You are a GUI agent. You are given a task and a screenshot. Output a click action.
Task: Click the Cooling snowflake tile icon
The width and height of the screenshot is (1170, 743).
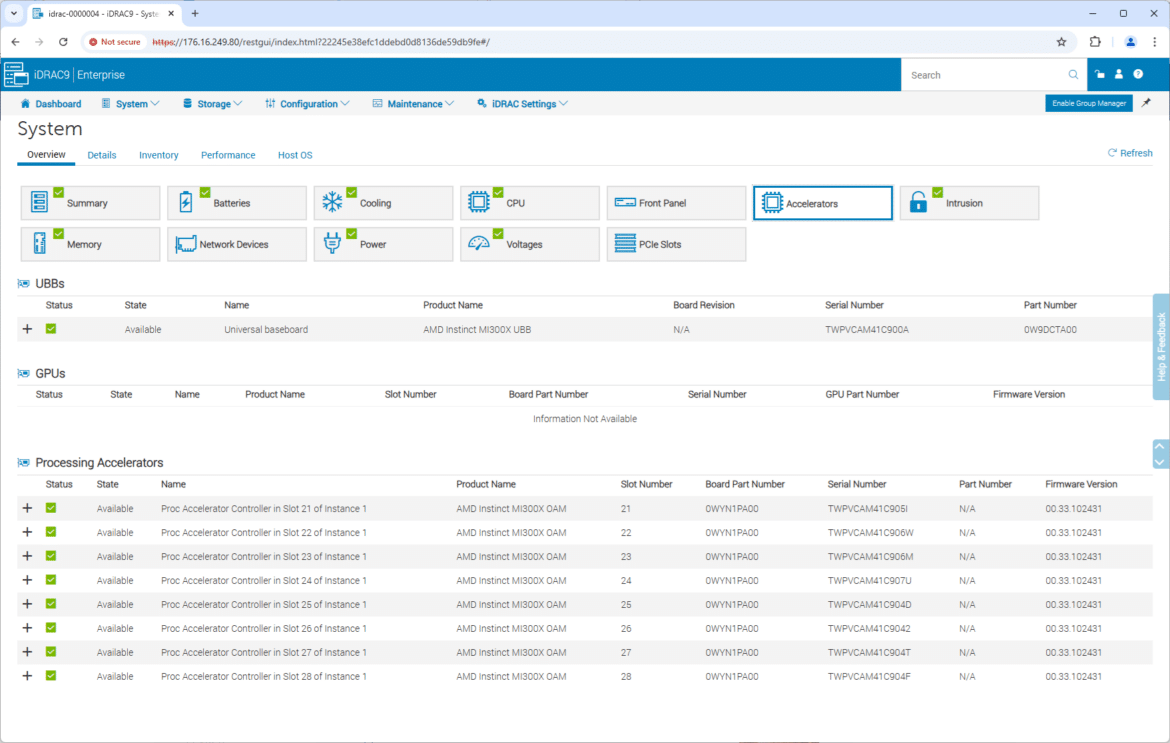332,203
